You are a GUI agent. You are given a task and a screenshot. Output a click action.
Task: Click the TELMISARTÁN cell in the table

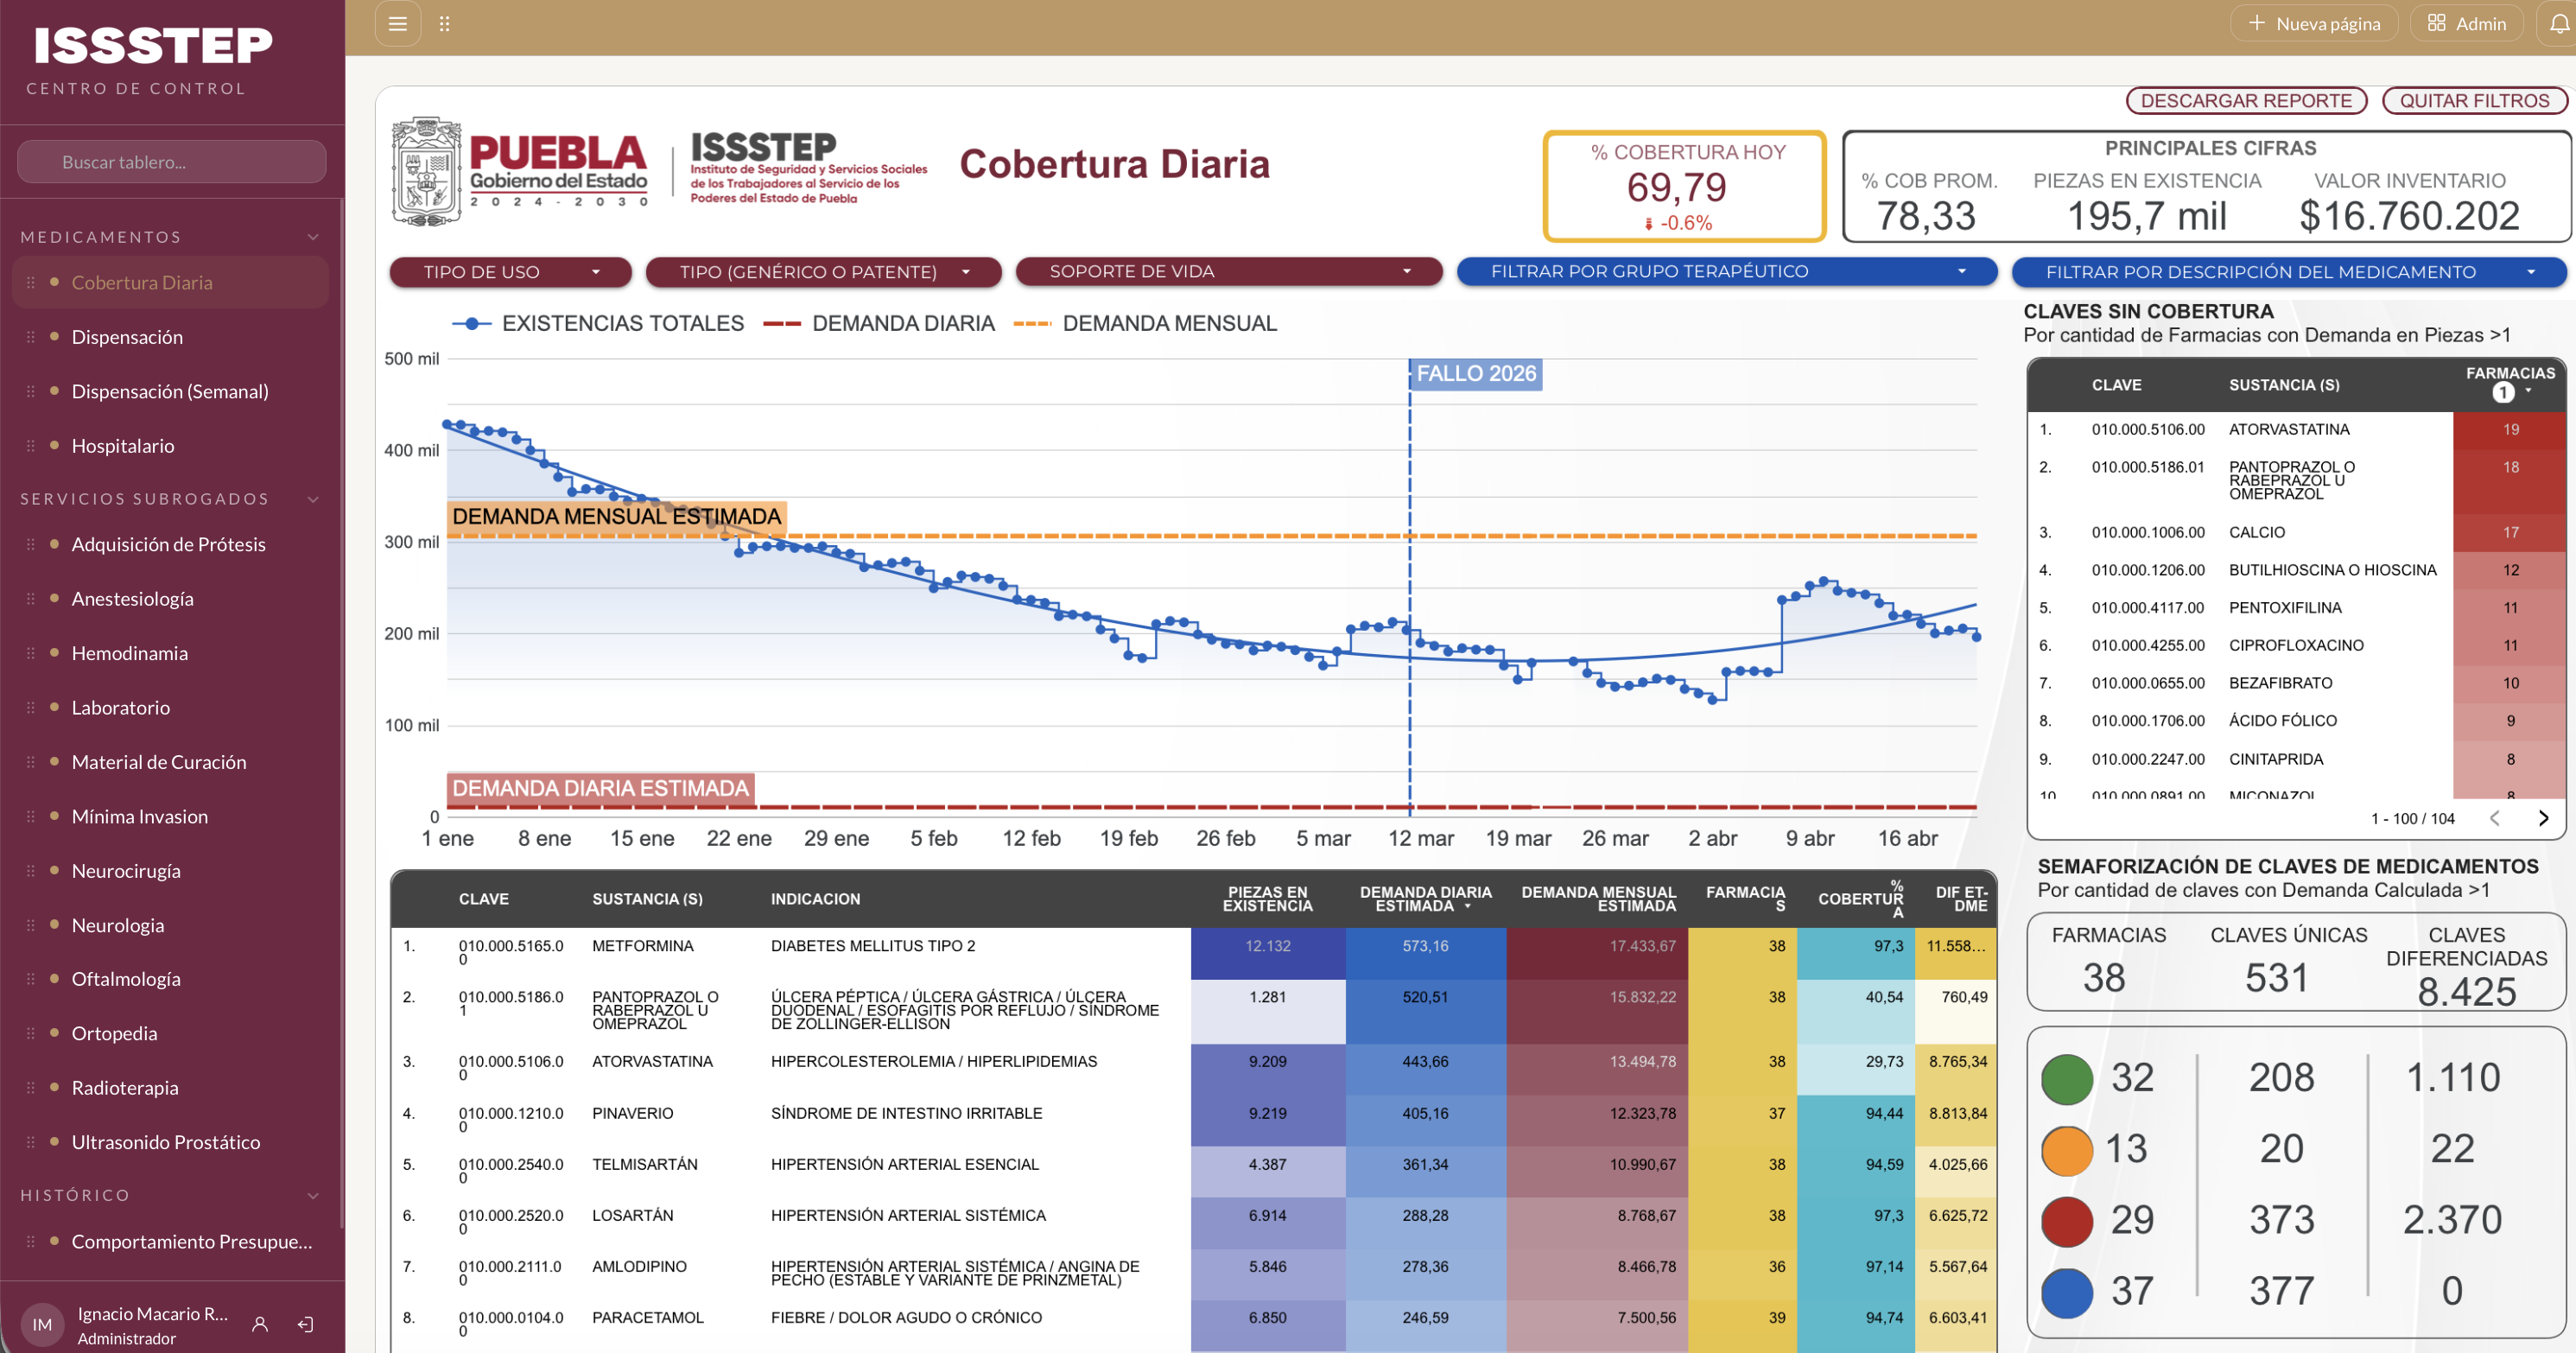tap(645, 1165)
